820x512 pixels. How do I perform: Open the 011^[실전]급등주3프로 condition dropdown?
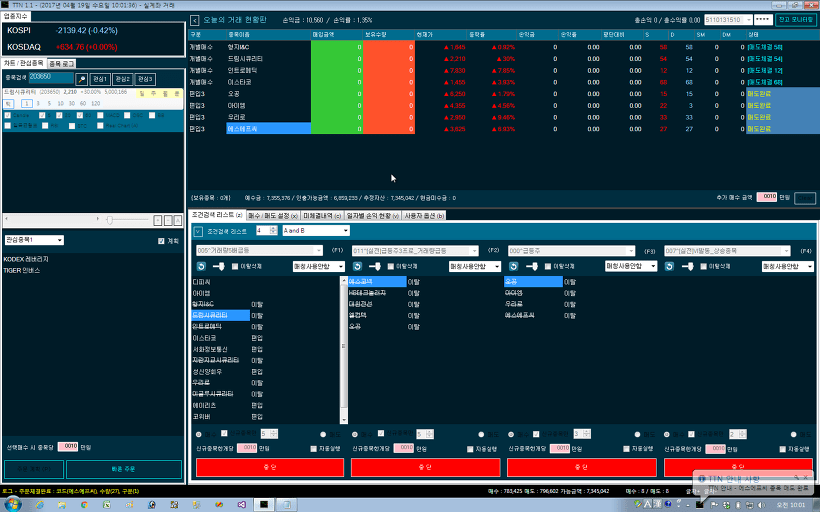point(415,251)
